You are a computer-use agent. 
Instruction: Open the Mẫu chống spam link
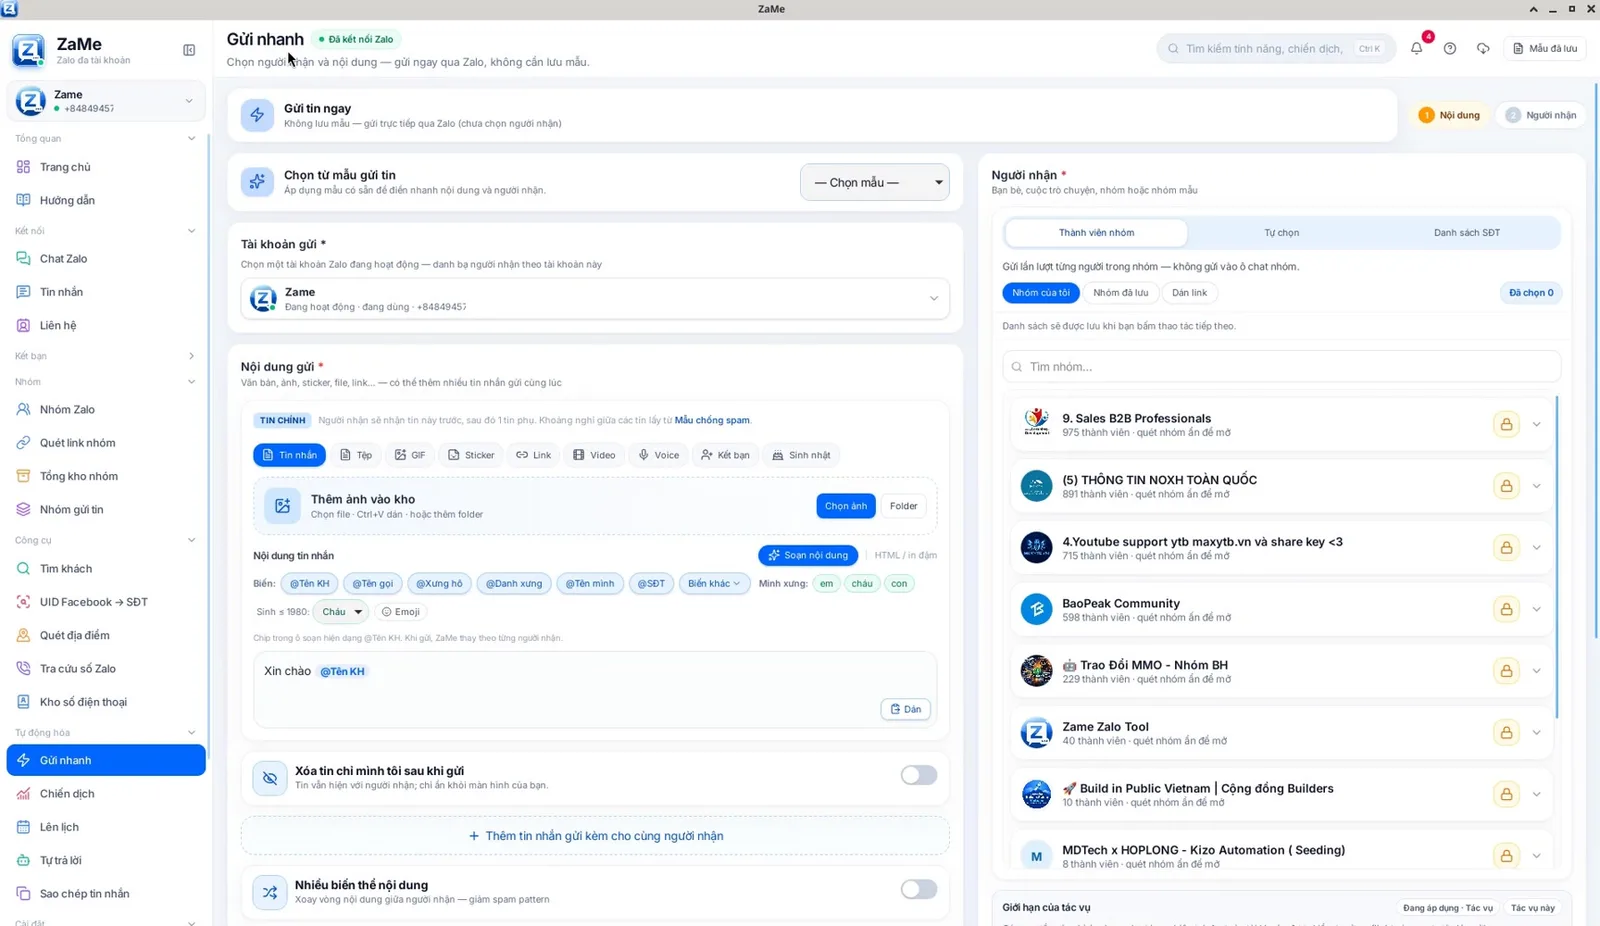712,420
